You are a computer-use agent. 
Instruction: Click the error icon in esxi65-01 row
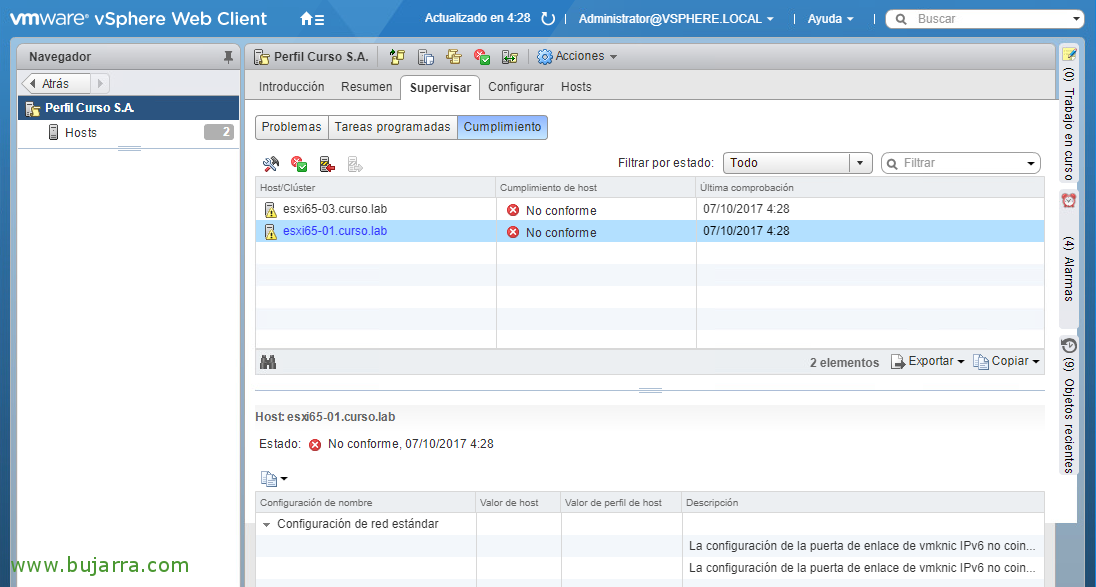click(513, 232)
